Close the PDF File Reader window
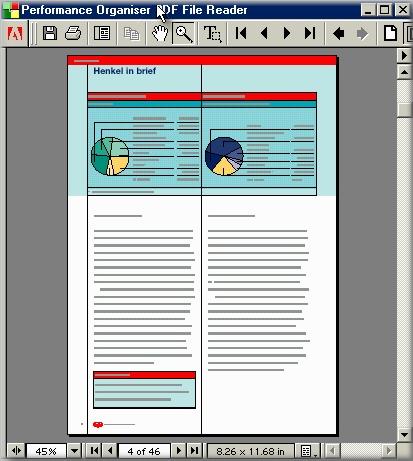The height and width of the screenshot is (461, 413). pyautogui.click(x=403, y=10)
